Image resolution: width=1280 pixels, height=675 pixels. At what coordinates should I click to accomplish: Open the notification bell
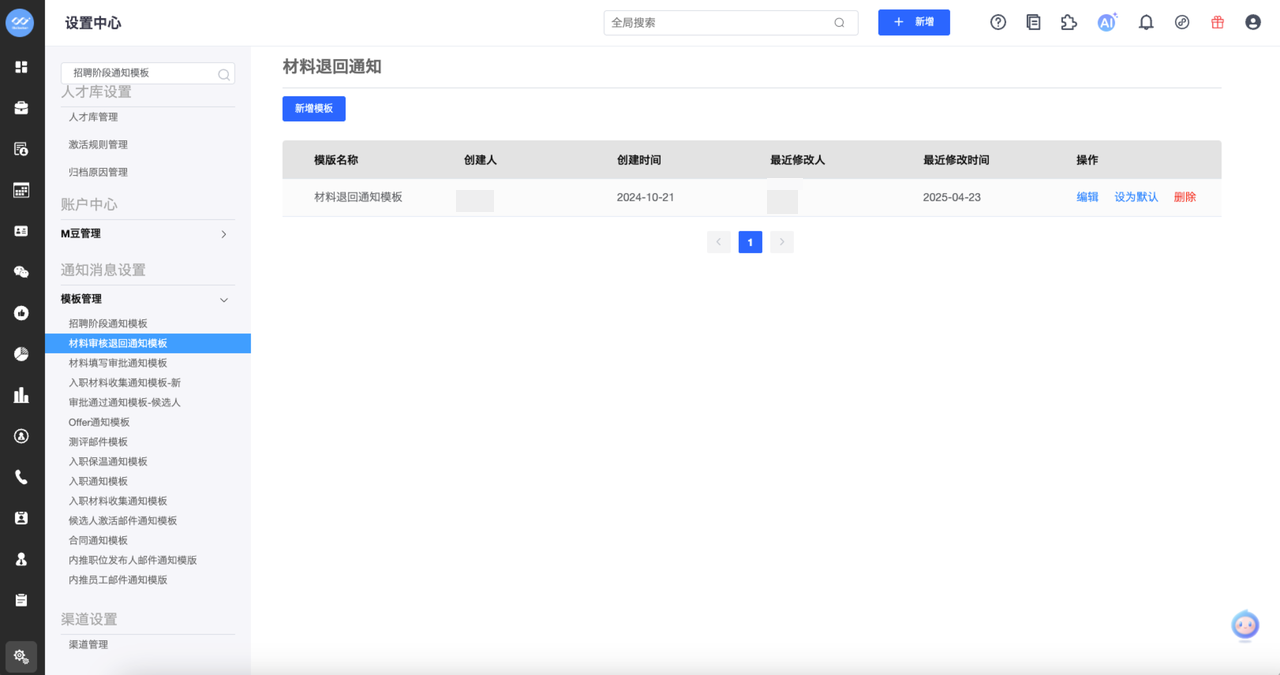pos(1146,22)
